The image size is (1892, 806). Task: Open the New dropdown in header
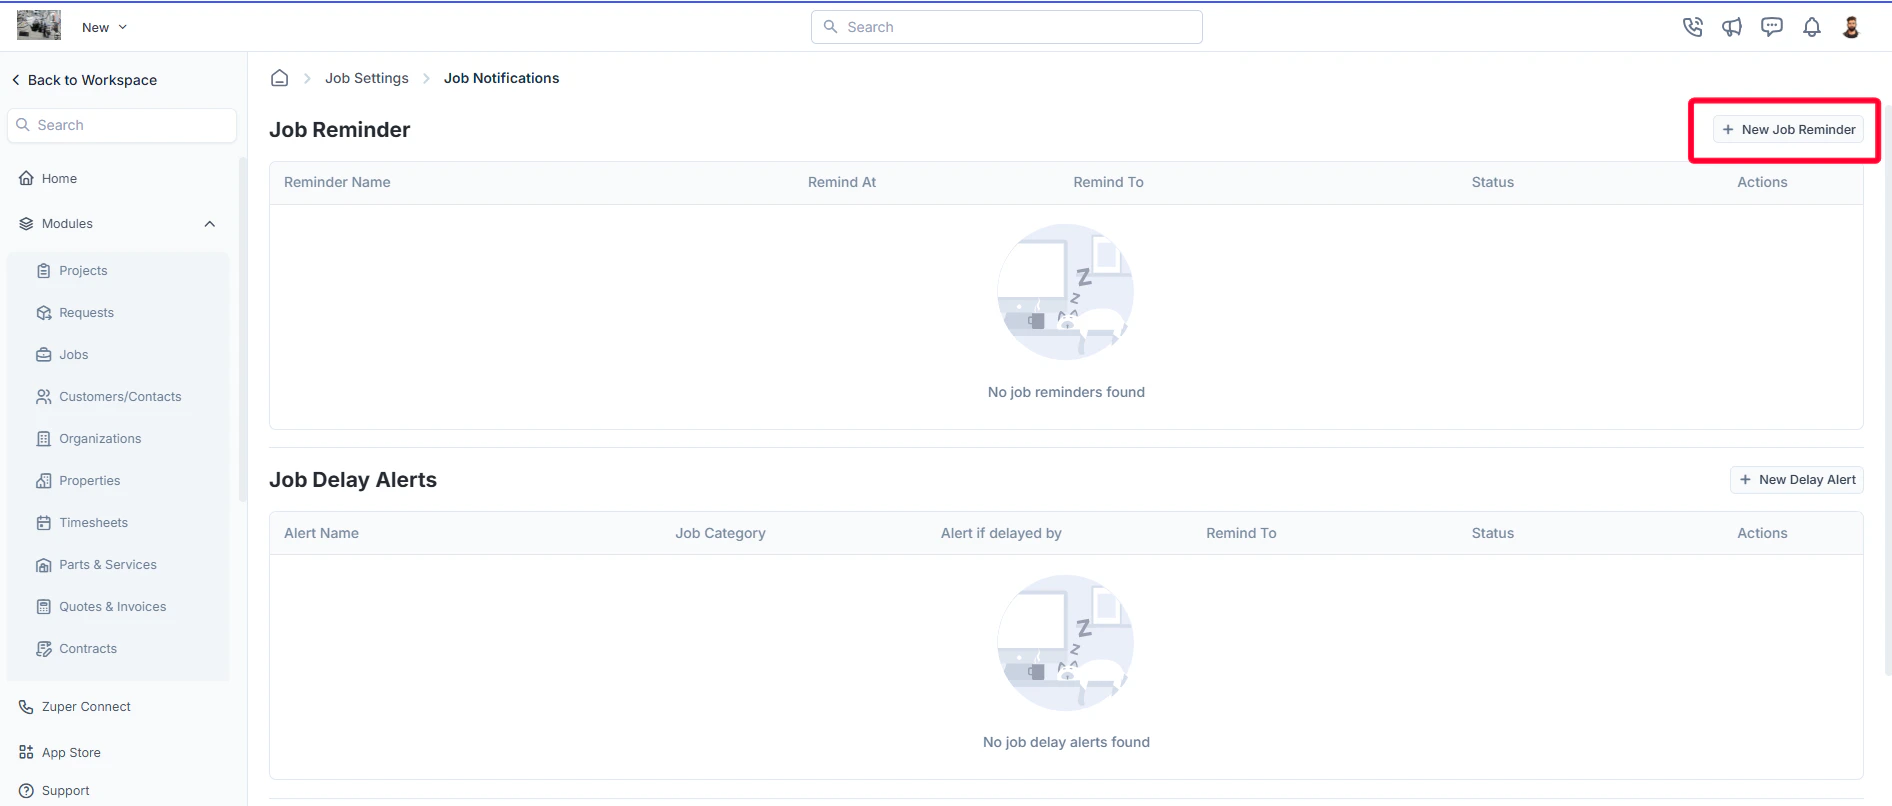(x=104, y=27)
